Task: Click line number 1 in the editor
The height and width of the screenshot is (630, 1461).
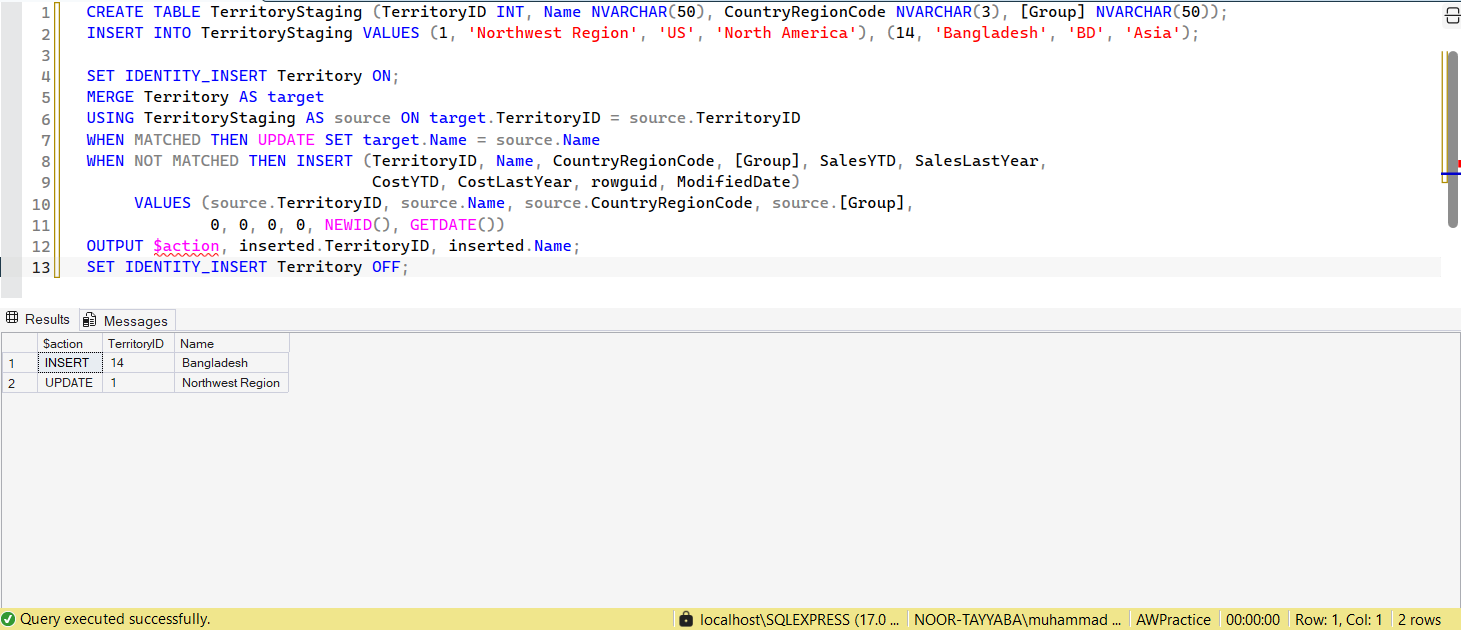Action: (x=45, y=13)
